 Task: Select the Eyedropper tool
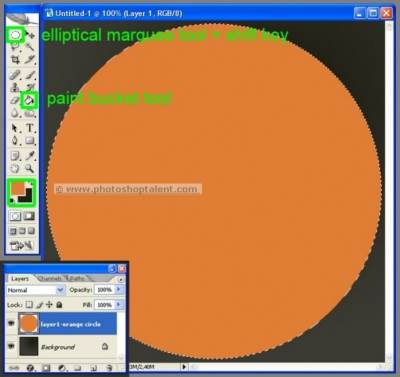(x=30, y=156)
